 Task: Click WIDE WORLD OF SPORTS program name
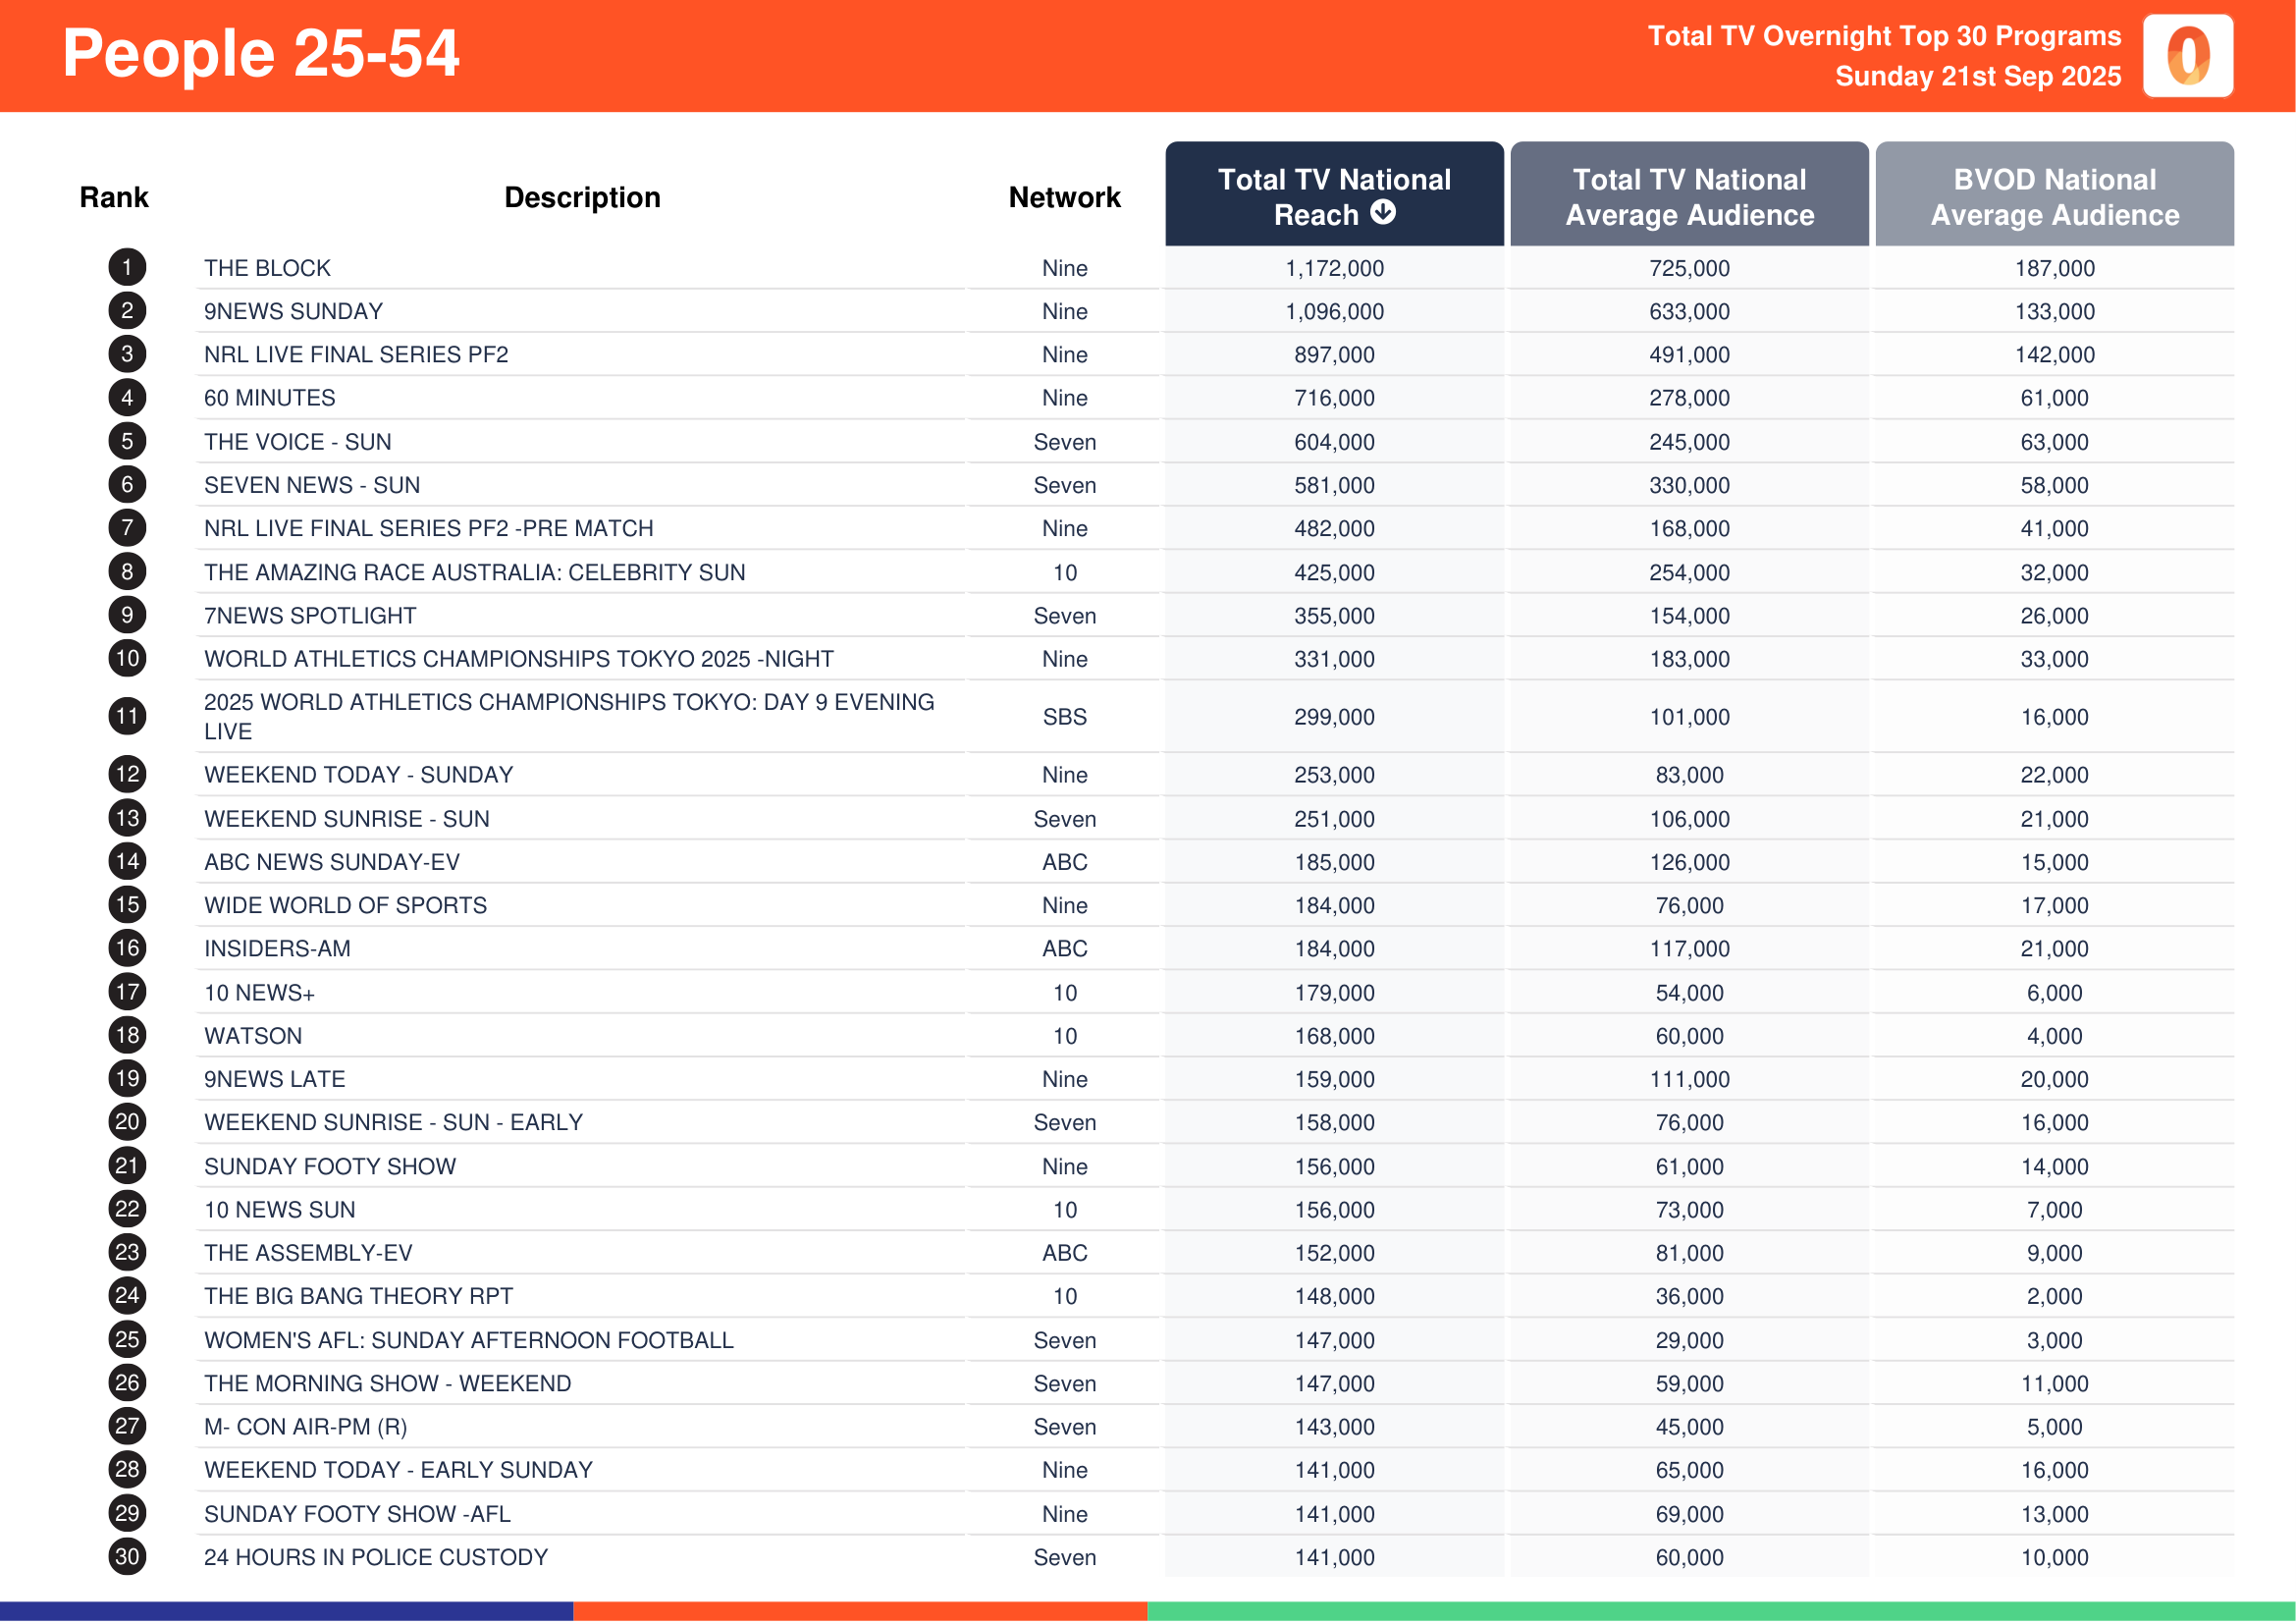coord(345,905)
